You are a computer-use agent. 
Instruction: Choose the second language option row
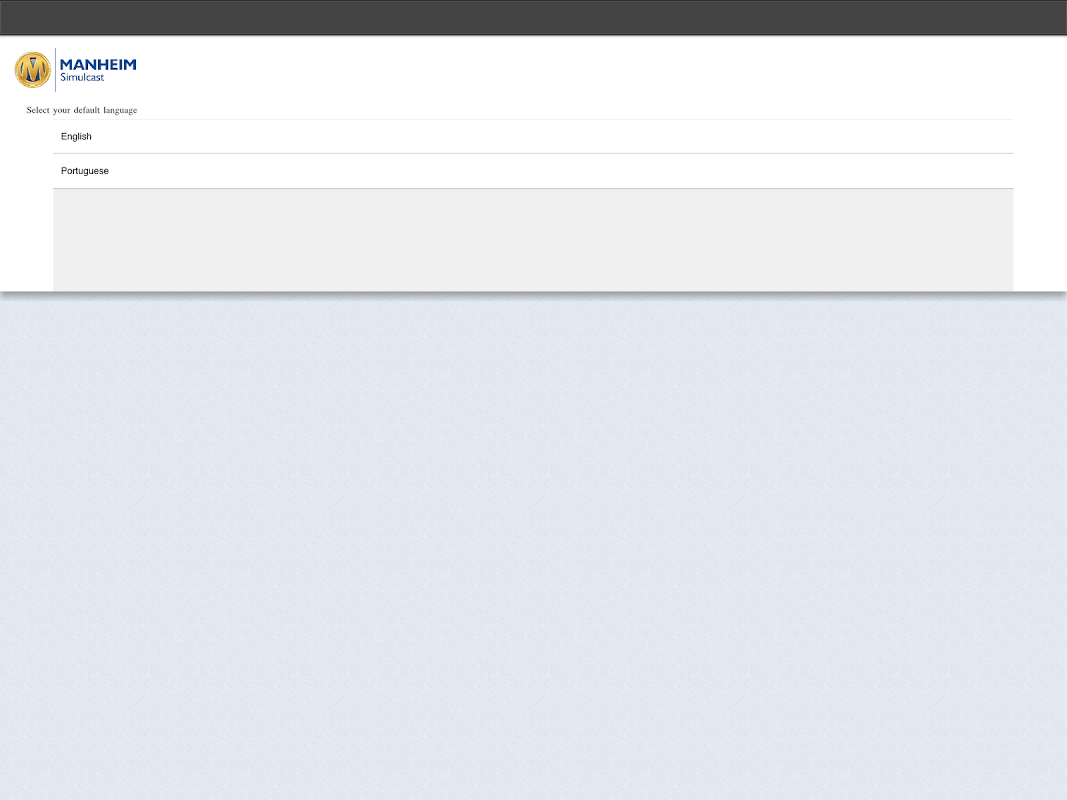(x=533, y=171)
